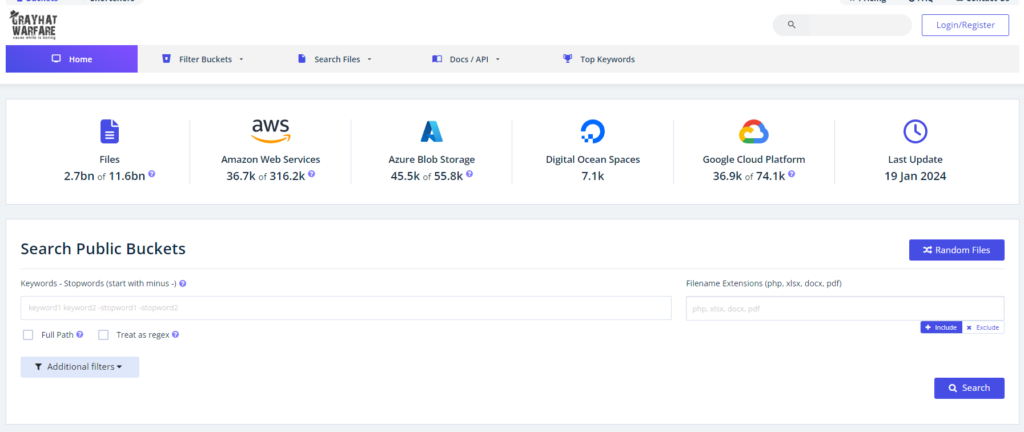This screenshot has height=432, width=1024.
Task: Click the Last Update clock icon
Action: coord(915,131)
